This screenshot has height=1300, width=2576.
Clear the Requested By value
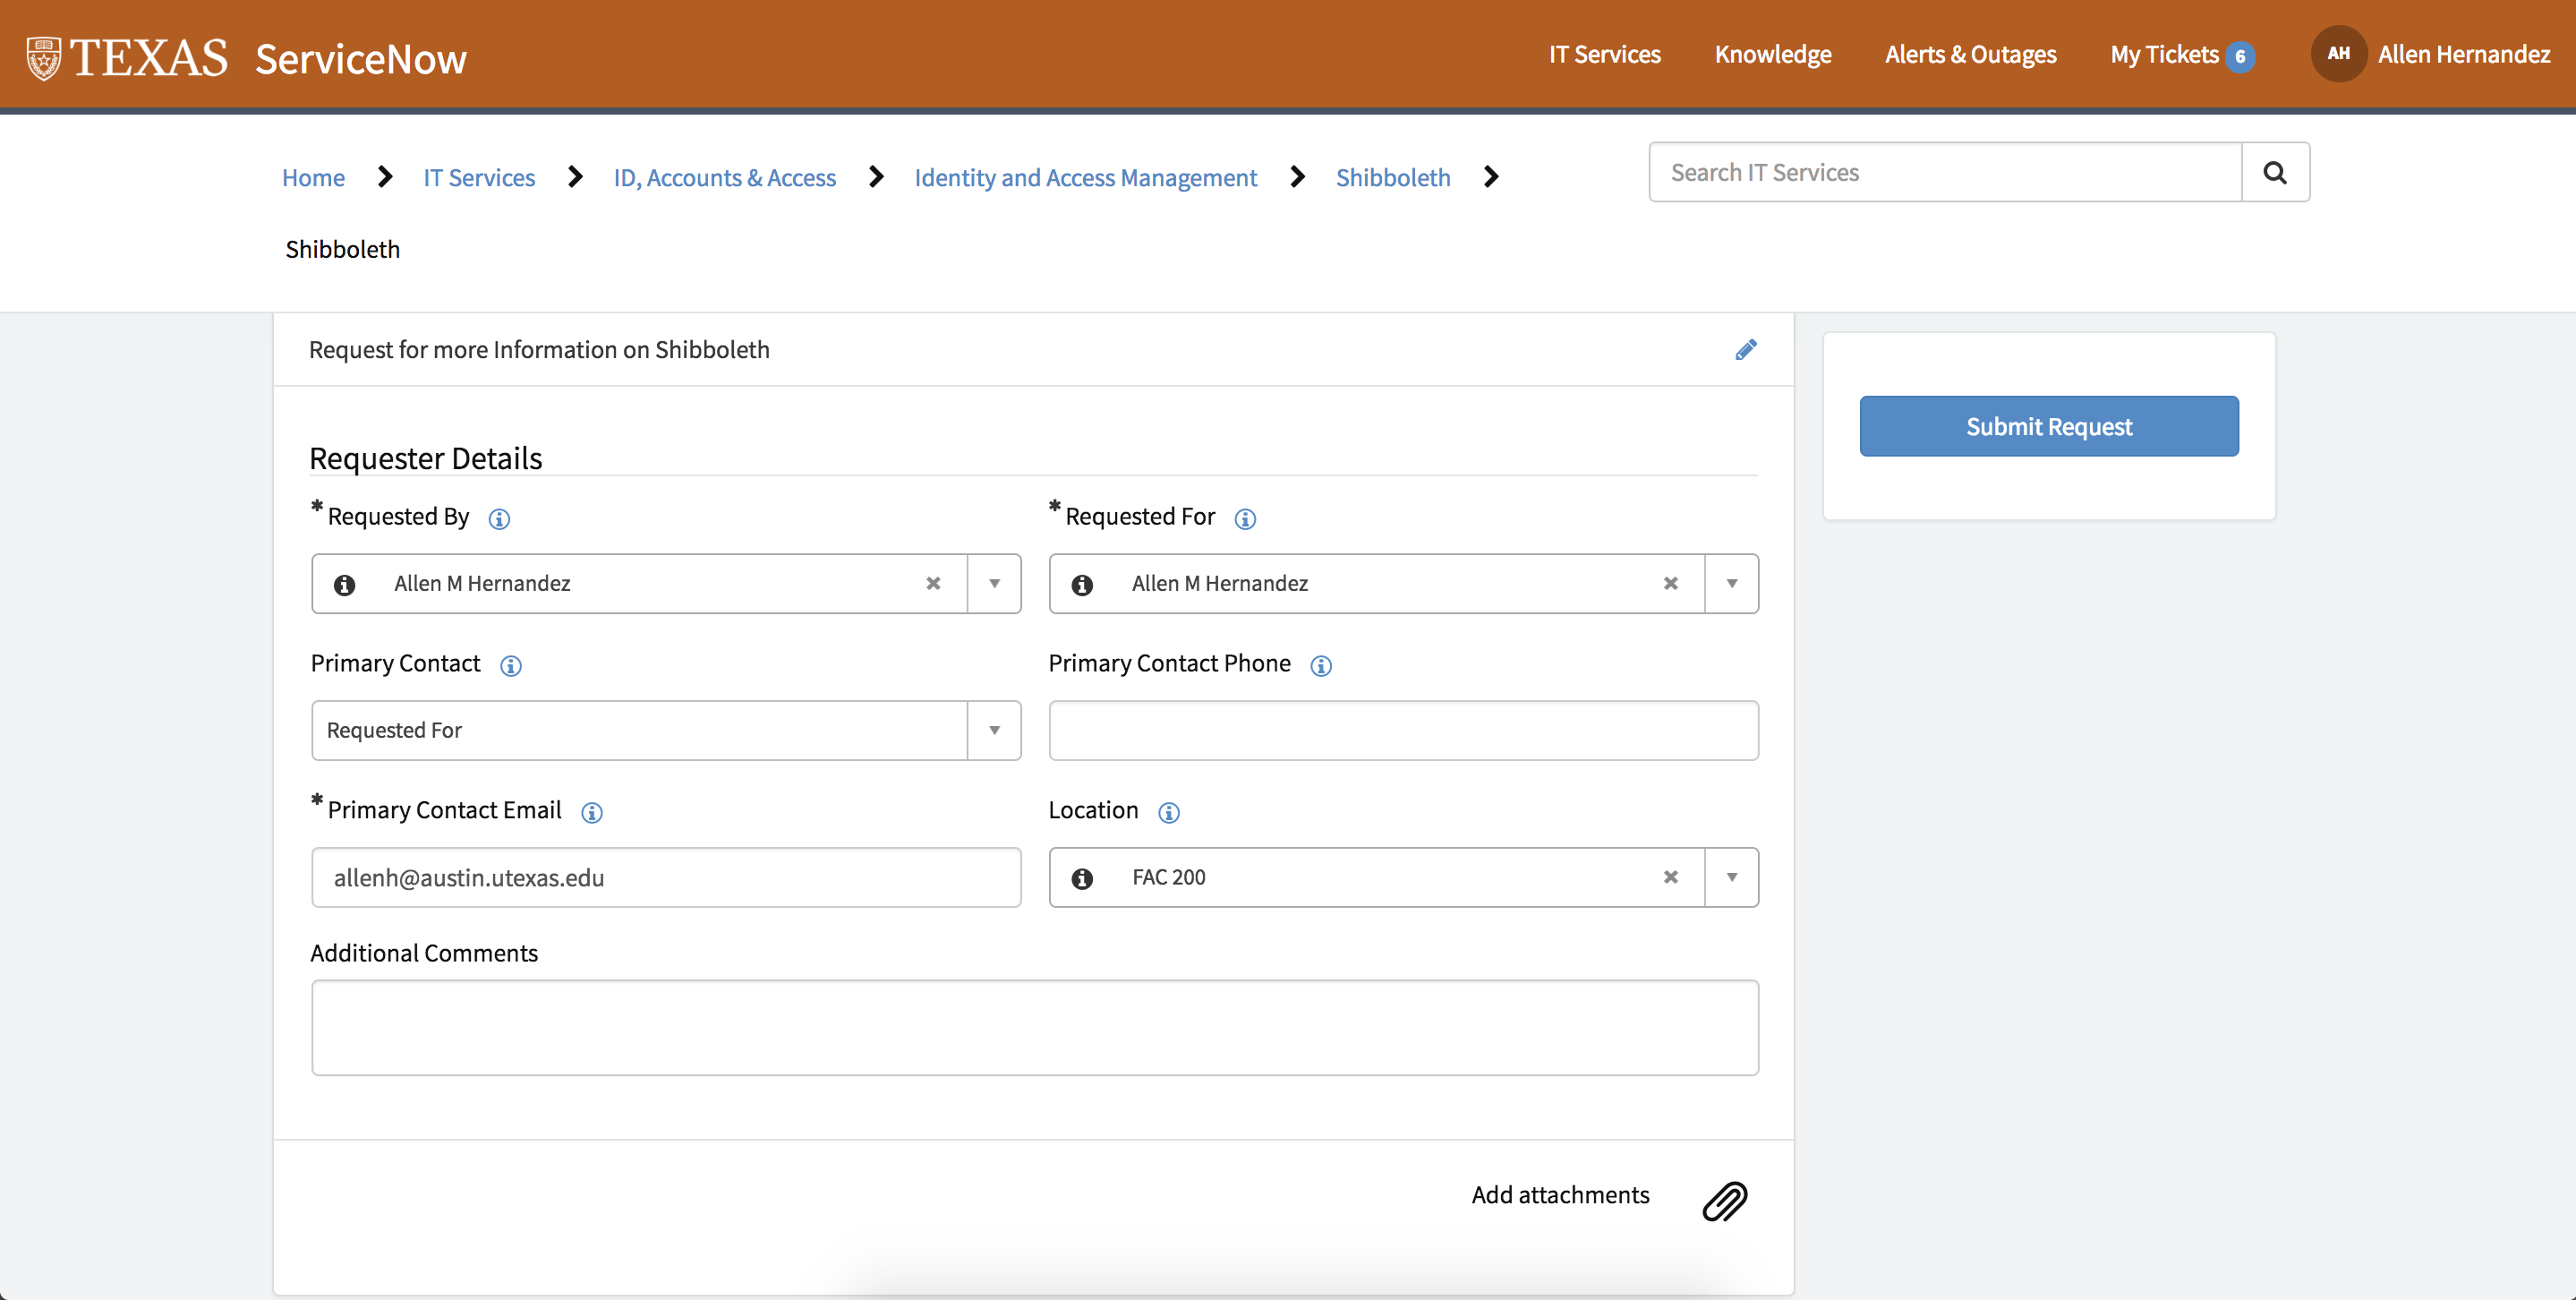(x=933, y=583)
